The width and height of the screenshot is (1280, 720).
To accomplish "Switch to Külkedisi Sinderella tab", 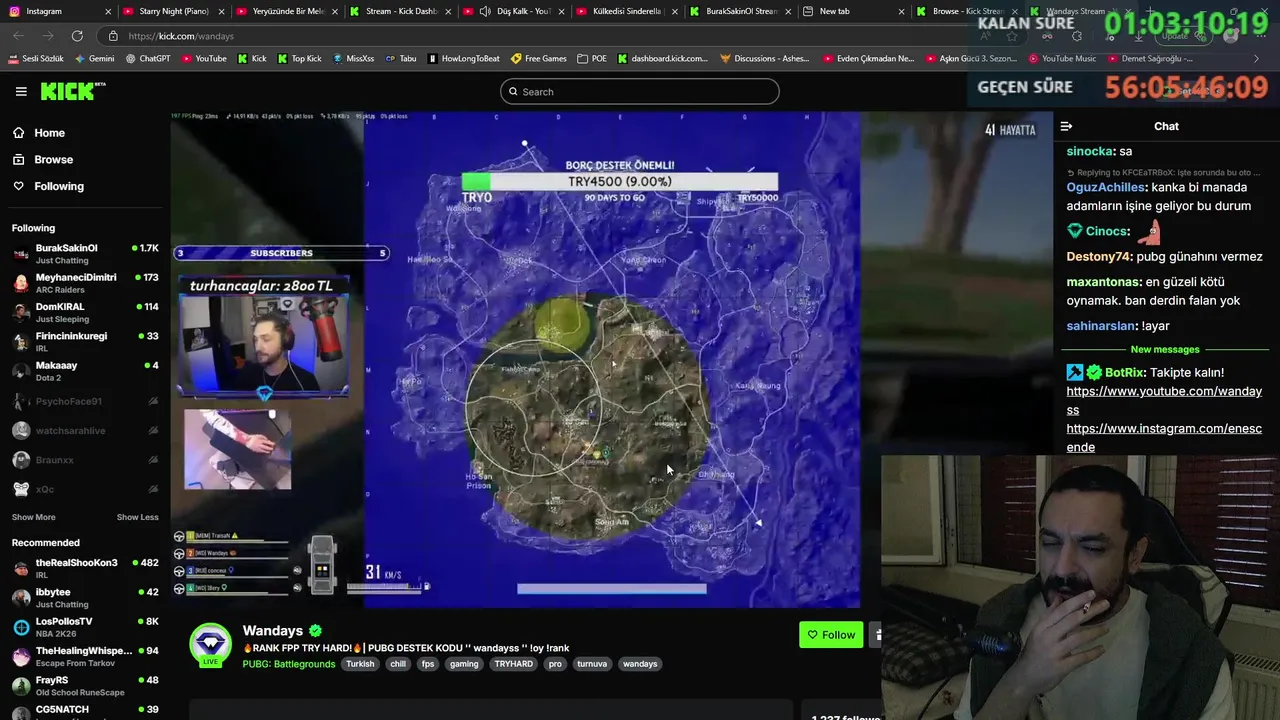I will click(x=626, y=11).
